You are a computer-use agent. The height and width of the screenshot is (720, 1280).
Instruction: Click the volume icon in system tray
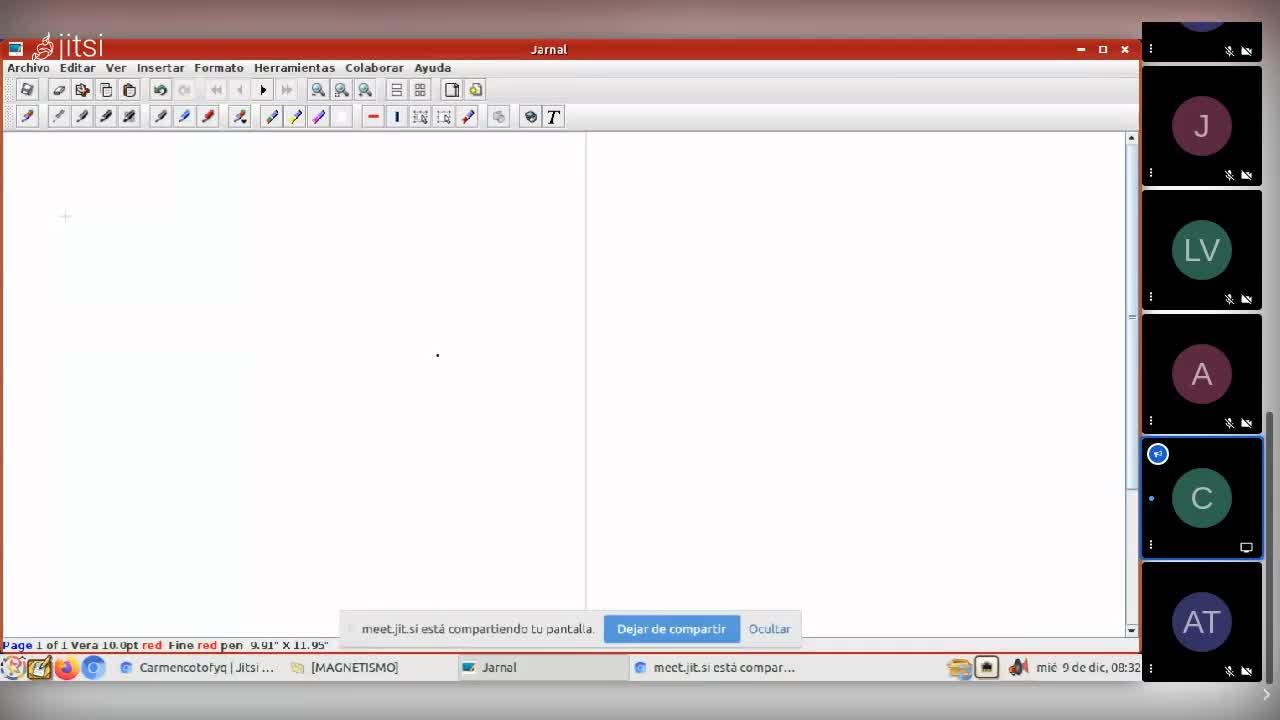[x=1018, y=667]
